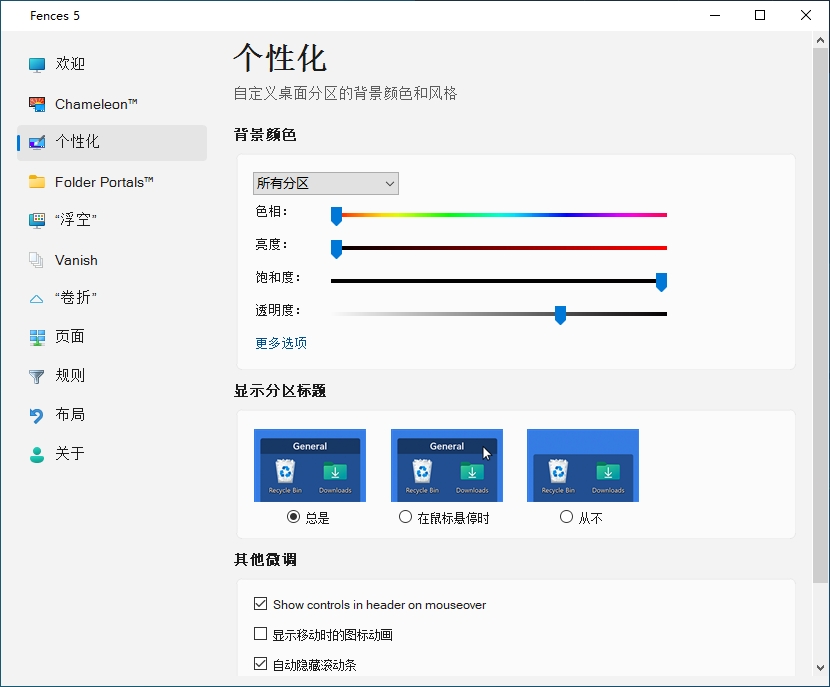This screenshot has height=687, width=830.
Task: Click the 其他微调 section heading
Action: (265, 559)
